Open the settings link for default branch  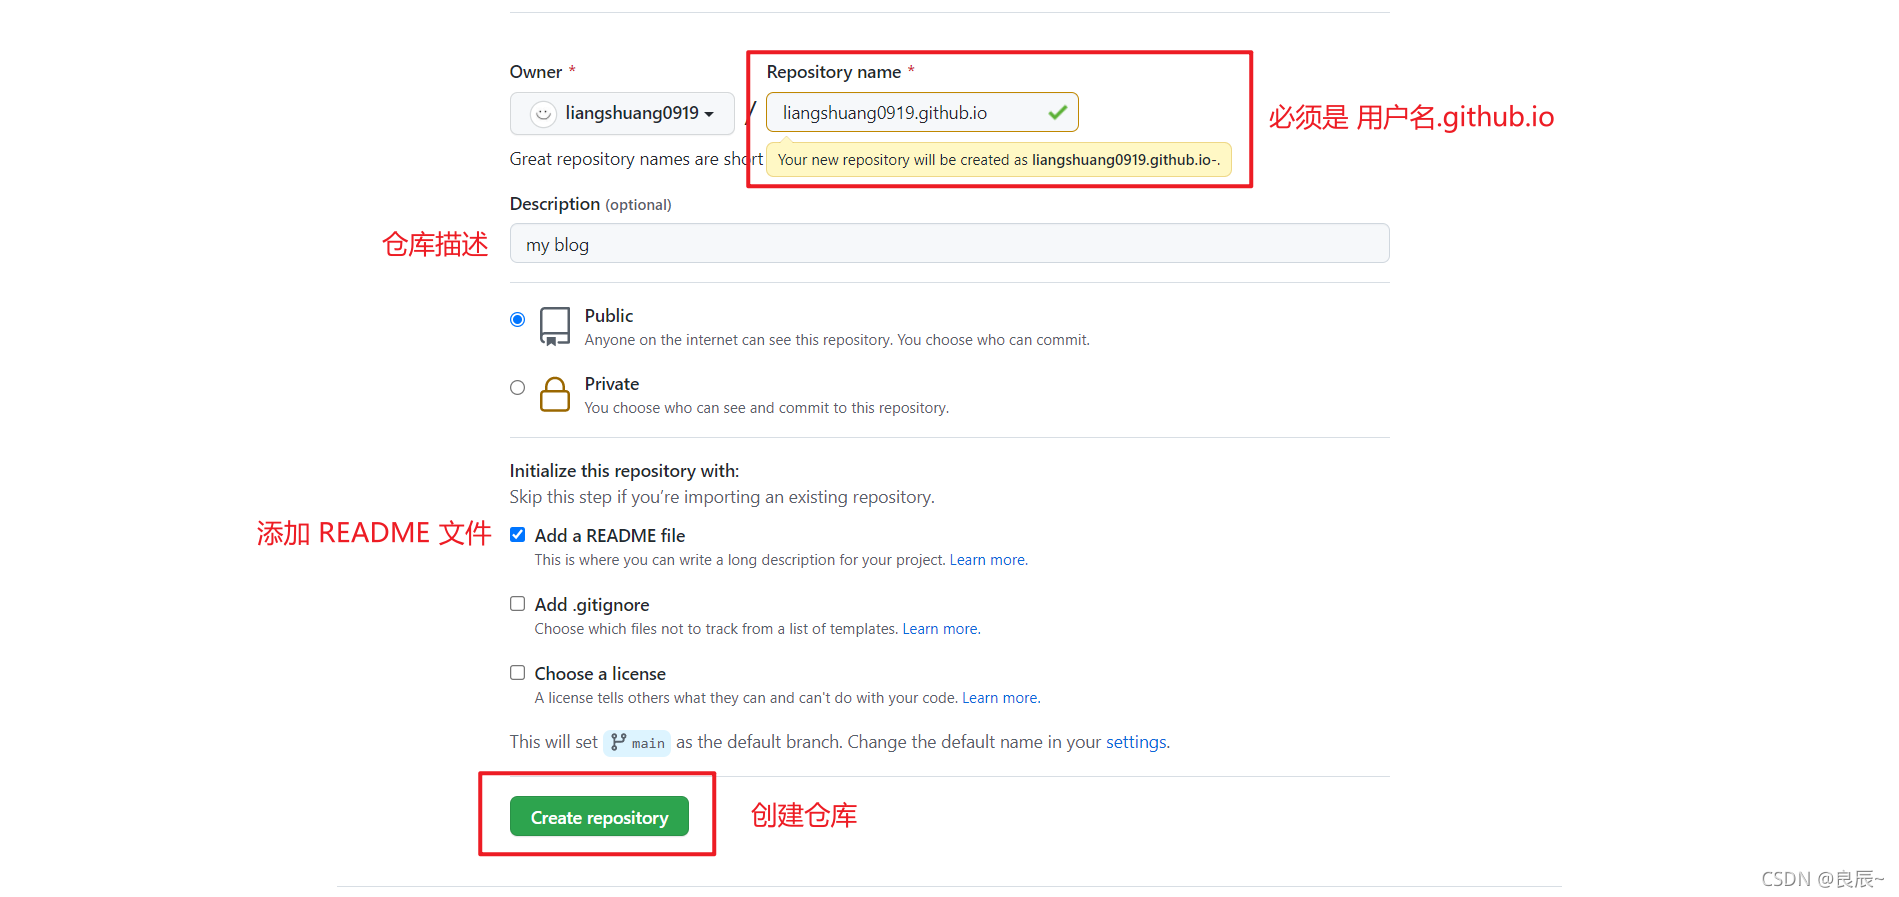click(x=1136, y=742)
